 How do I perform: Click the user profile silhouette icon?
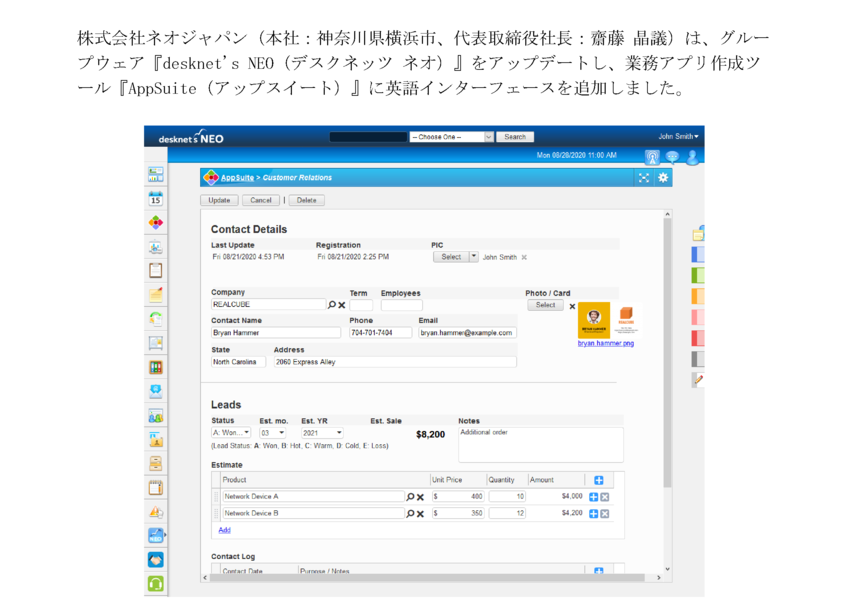tap(692, 157)
